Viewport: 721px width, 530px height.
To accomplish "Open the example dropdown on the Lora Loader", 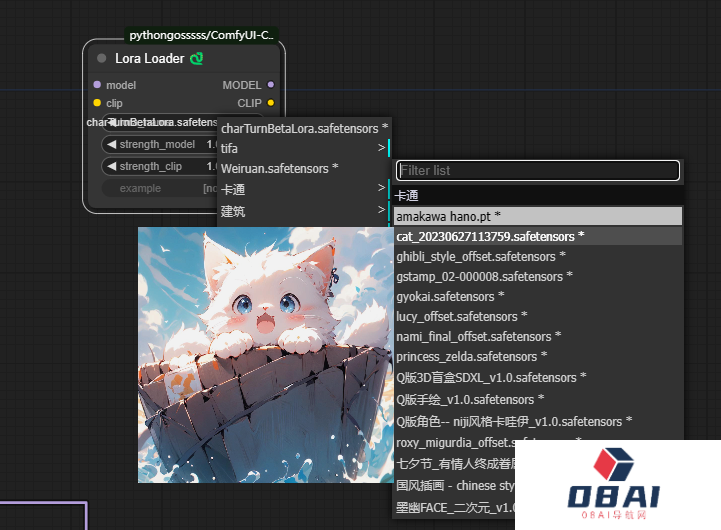I will (x=159, y=188).
